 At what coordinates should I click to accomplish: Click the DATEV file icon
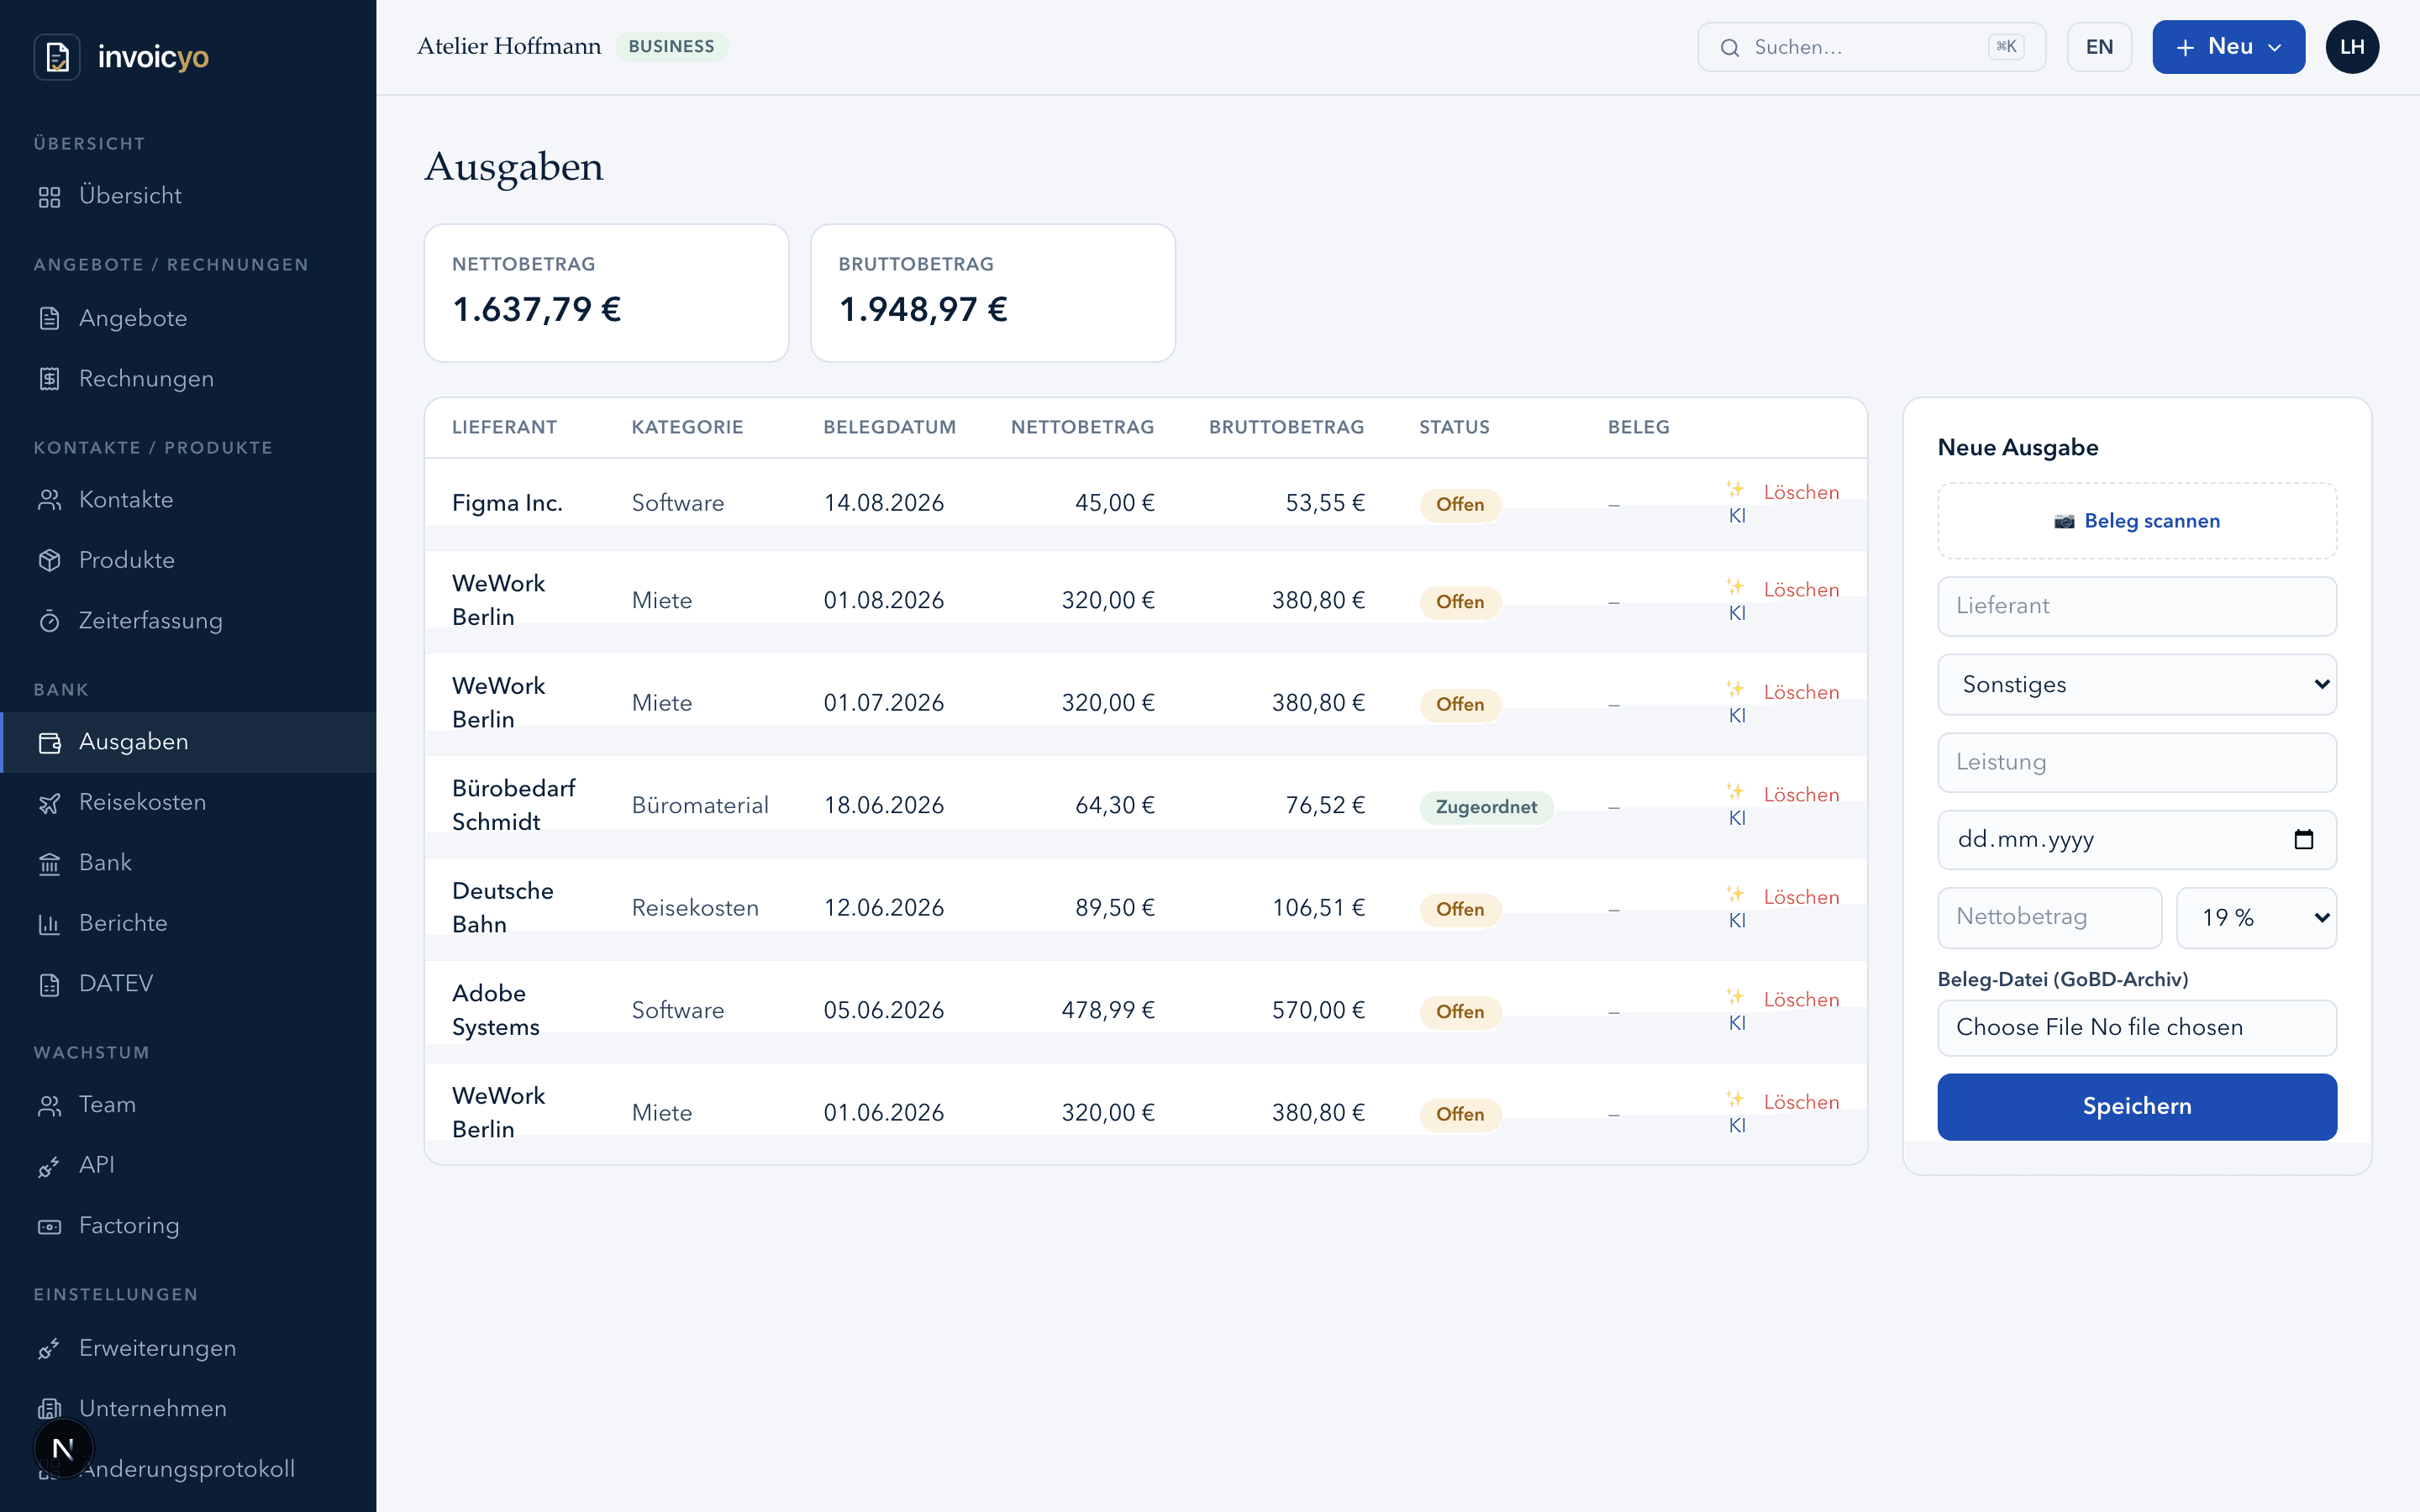pos(50,984)
